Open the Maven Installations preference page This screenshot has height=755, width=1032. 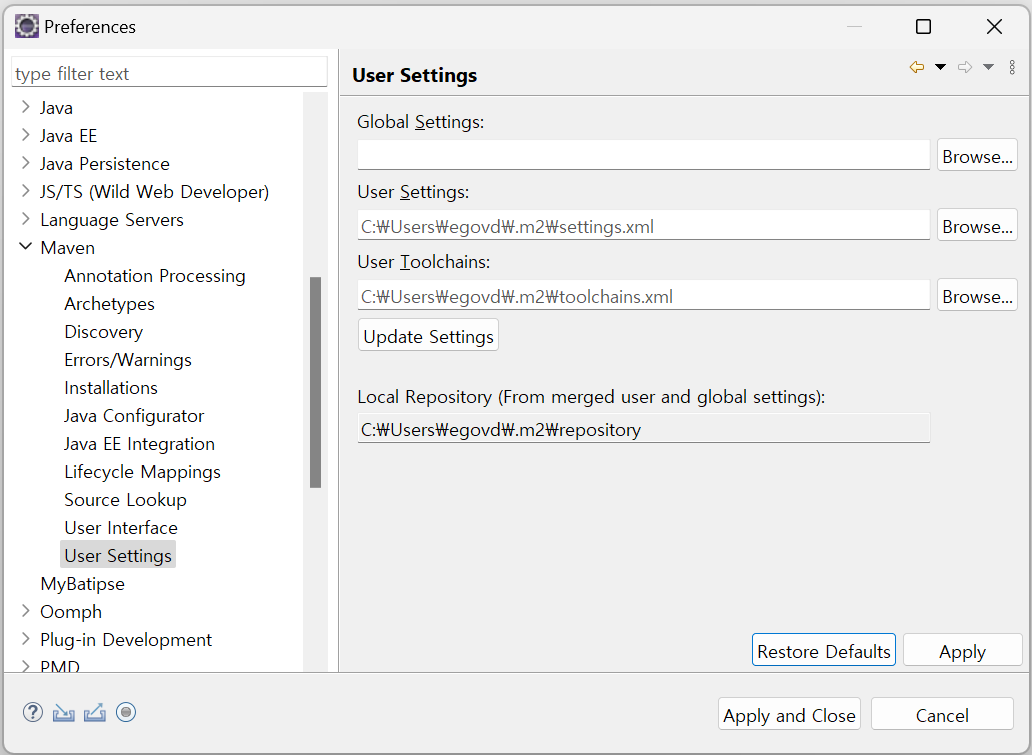(111, 388)
